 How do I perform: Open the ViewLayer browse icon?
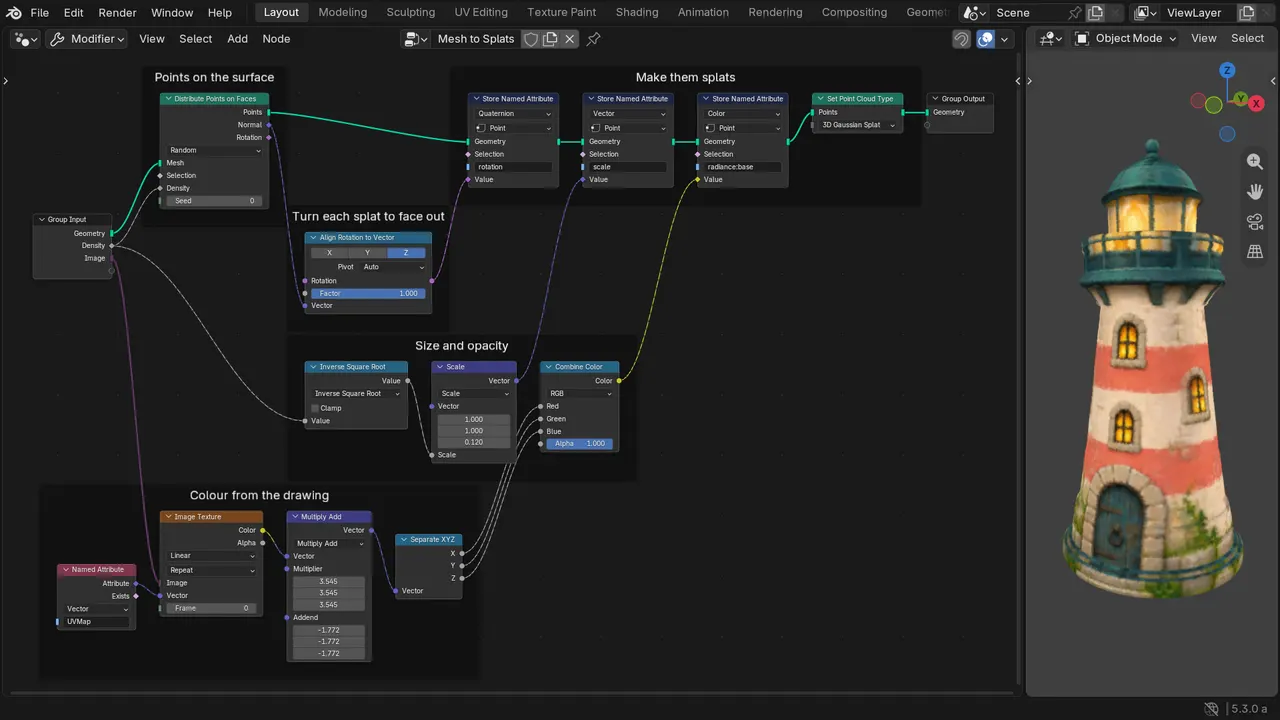tap(1147, 12)
